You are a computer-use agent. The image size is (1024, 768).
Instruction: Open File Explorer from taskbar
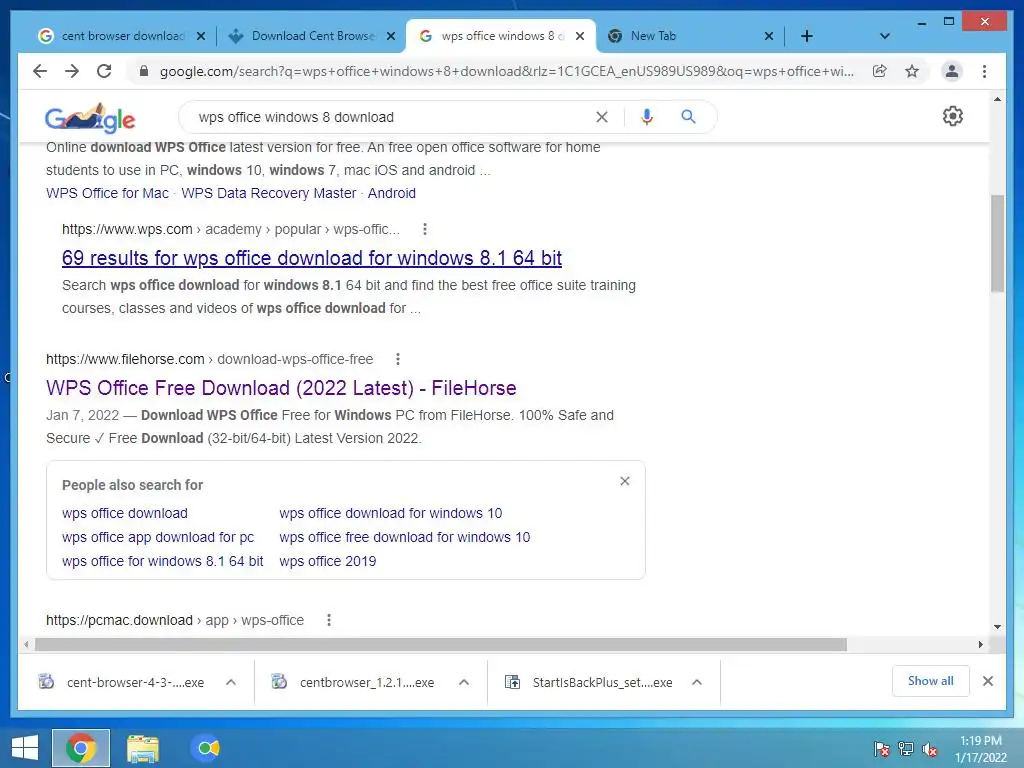[143, 748]
